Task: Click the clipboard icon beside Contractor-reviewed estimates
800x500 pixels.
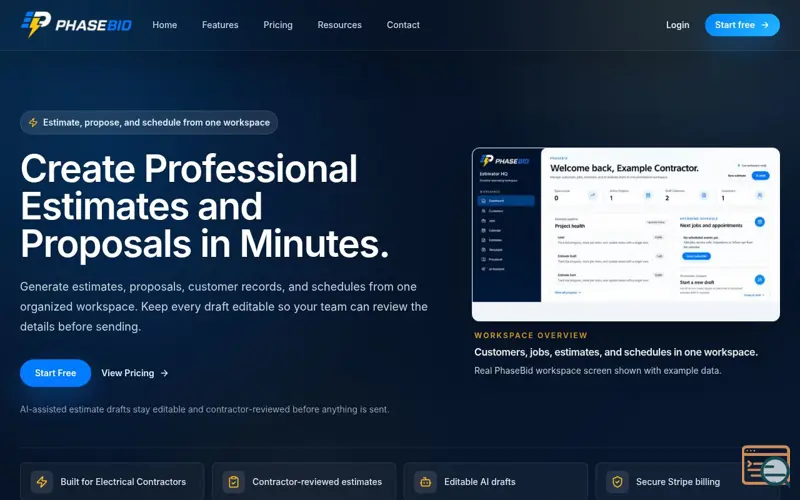Action: [234, 482]
